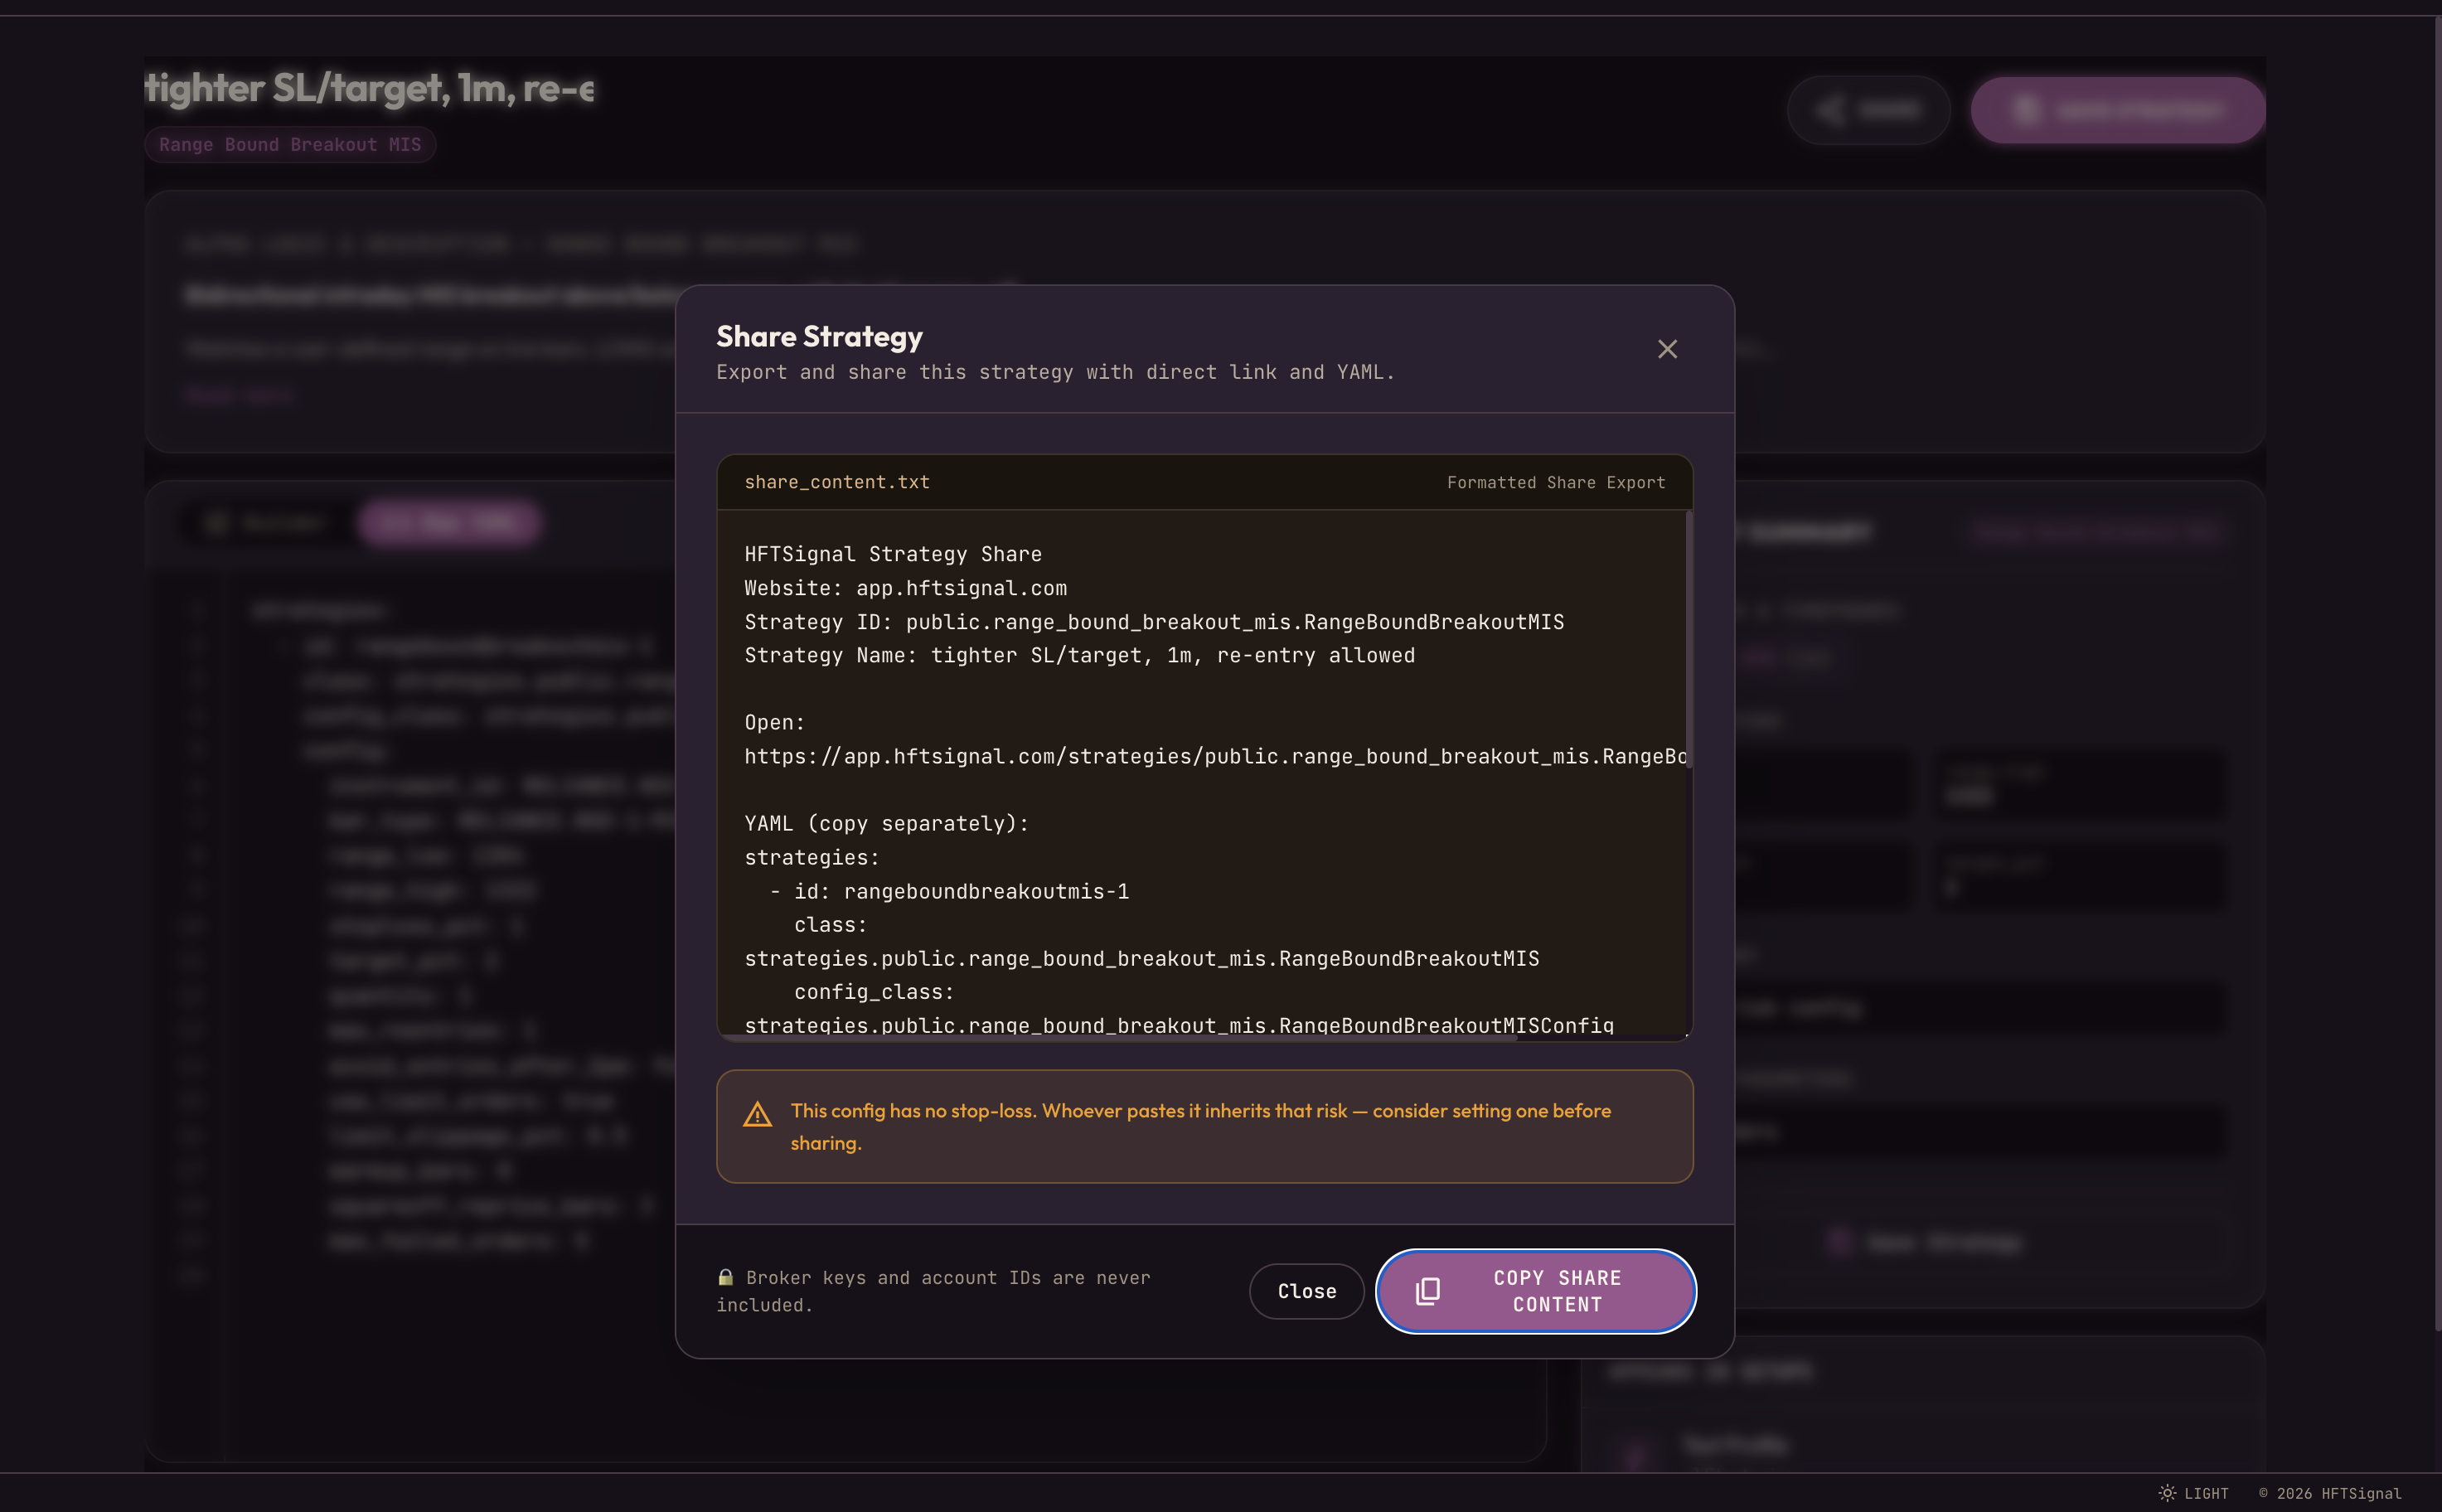Image resolution: width=2442 pixels, height=1512 pixels.
Task: Close the Share Strategy dialog with X
Action: coord(1667,349)
